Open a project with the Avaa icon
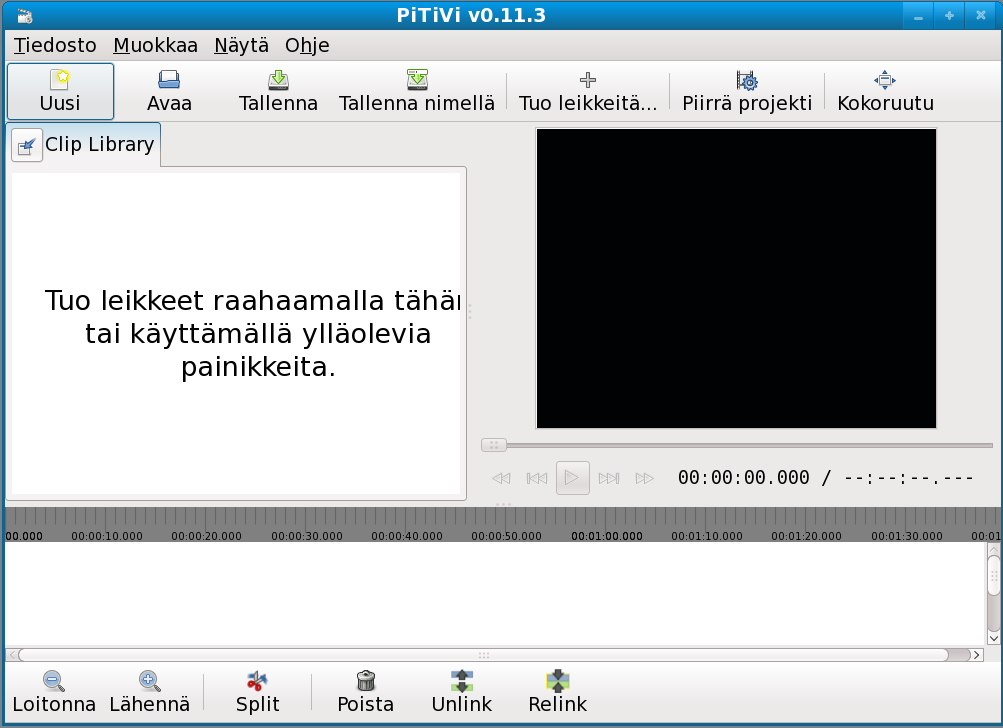Viewport: 1003px width, 728px height. [169, 81]
